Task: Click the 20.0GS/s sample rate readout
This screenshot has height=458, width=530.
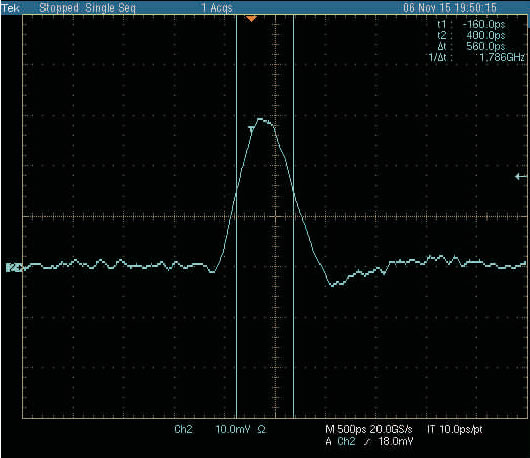Action: 391,429
